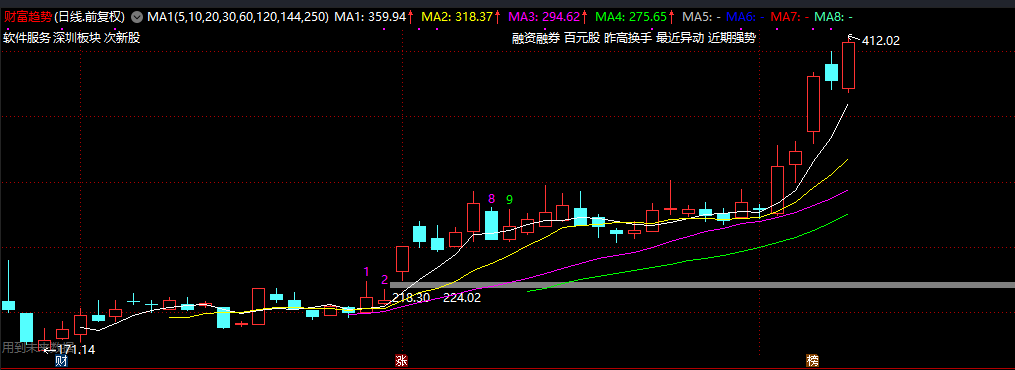Select the 近期强势 tag
Viewport: 1015px width, 370px height.
point(731,38)
